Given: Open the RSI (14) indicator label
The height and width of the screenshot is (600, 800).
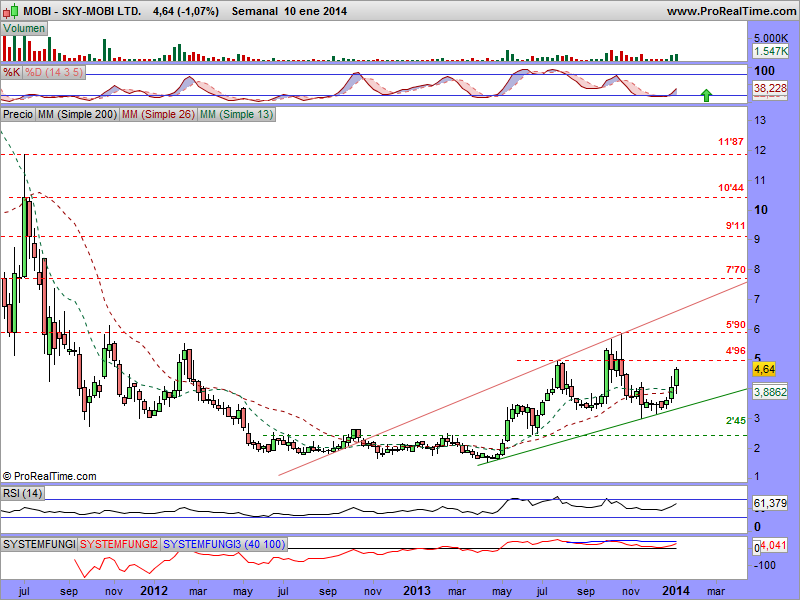Looking at the screenshot, I should (x=22, y=493).
